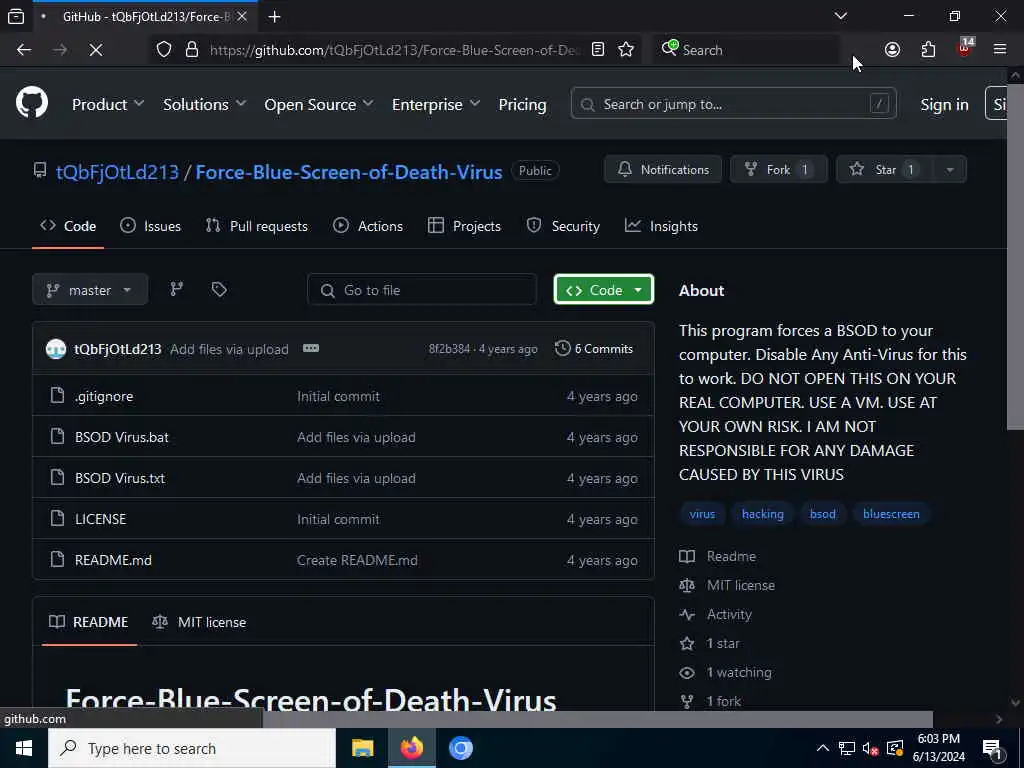The width and height of the screenshot is (1024, 768).
Task: Open star lists dropdown arrow
Action: tap(950, 170)
